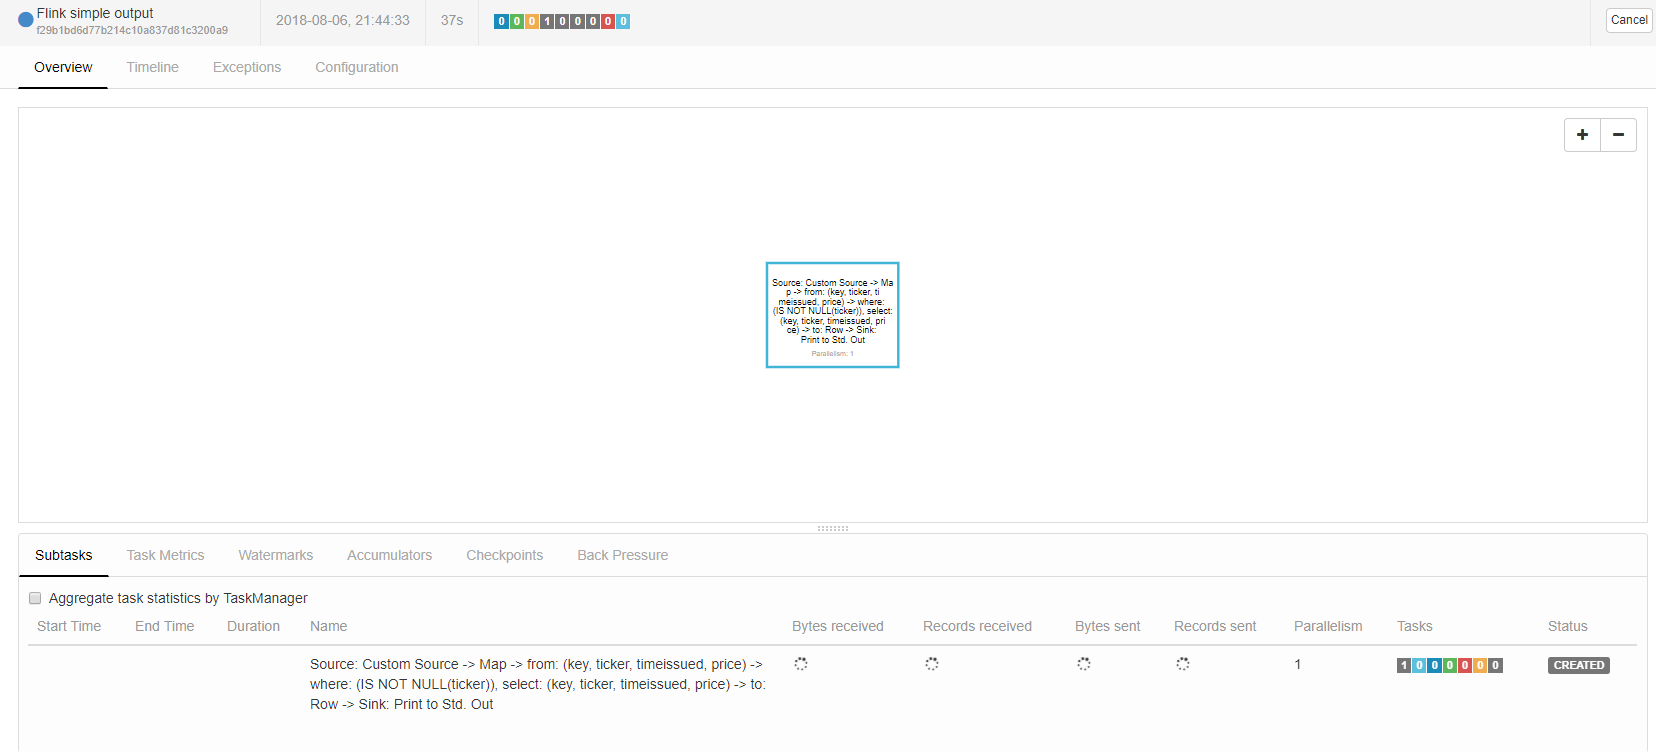Click the red task count badge in header

click(608, 21)
